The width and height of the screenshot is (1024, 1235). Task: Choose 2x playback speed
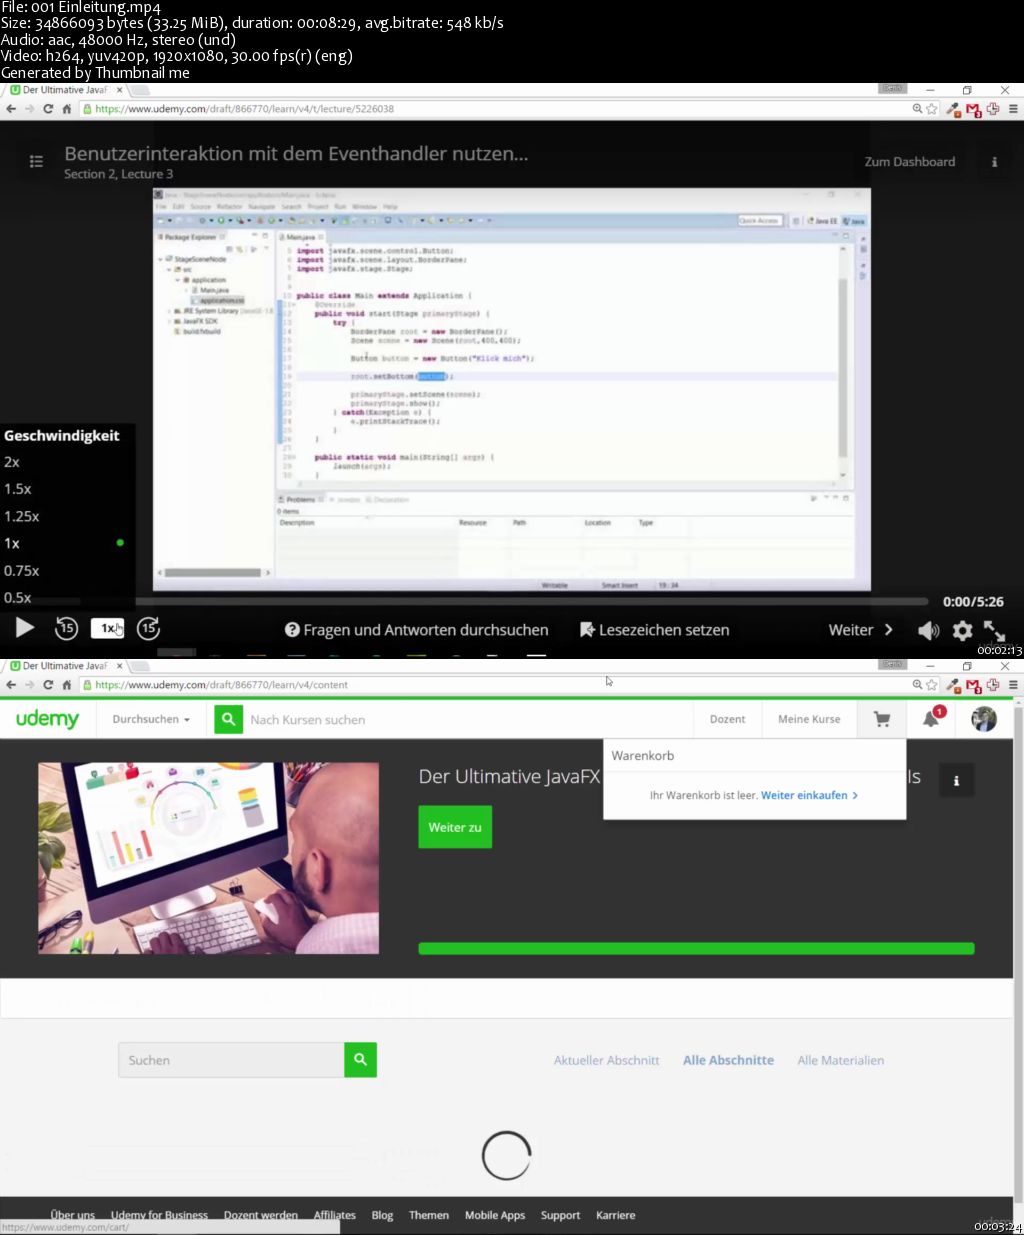(x=12, y=462)
